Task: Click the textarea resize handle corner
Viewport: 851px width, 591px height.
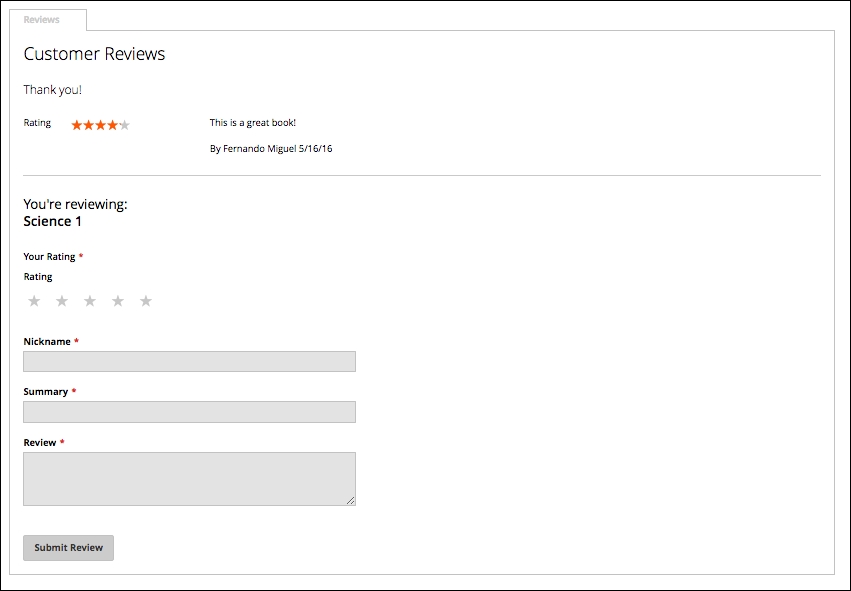Action: click(351, 500)
